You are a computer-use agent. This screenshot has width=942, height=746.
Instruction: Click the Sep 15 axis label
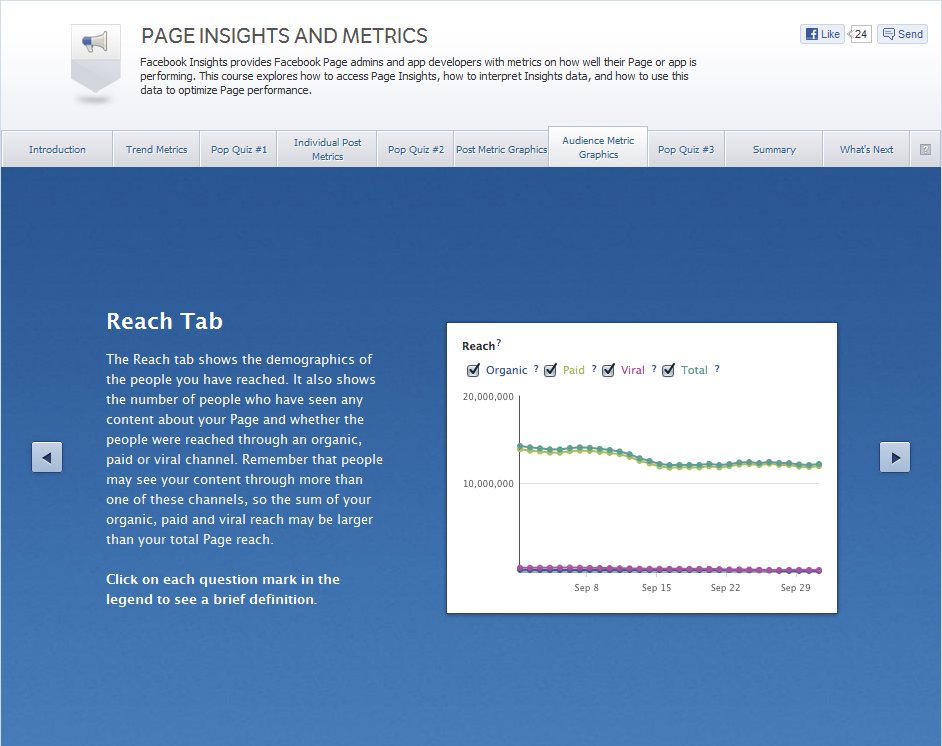(x=656, y=587)
